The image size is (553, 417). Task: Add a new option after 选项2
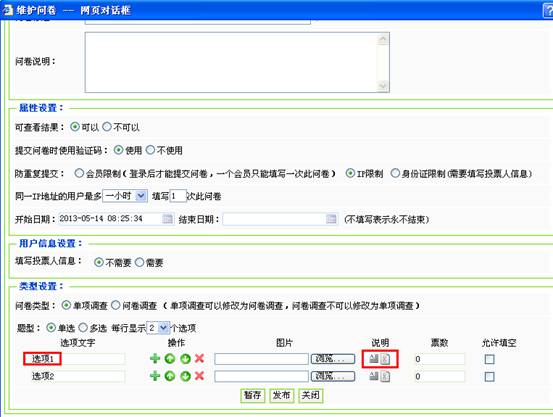[155, 376]
